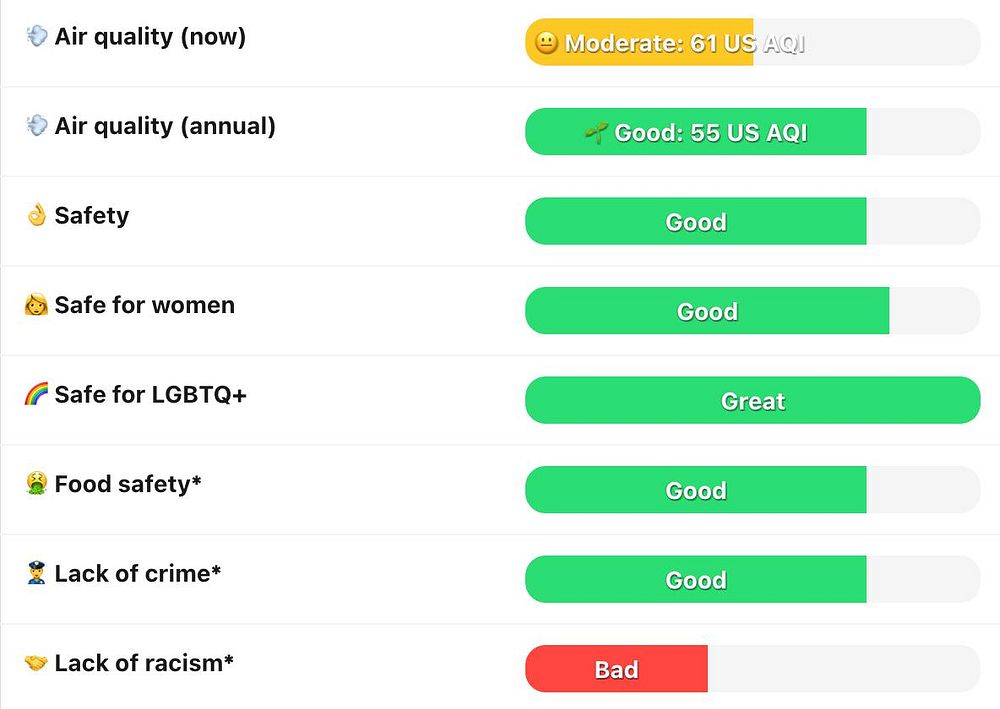Click the wind icon beside Air quality (now)

coord(37,37)
